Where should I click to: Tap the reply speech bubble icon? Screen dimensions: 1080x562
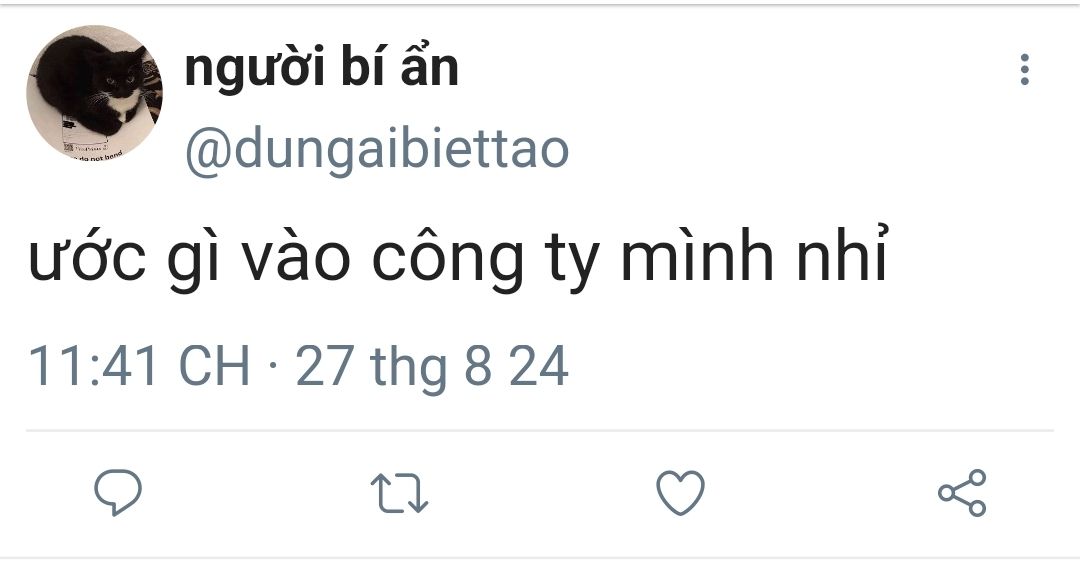coord(118,492)
